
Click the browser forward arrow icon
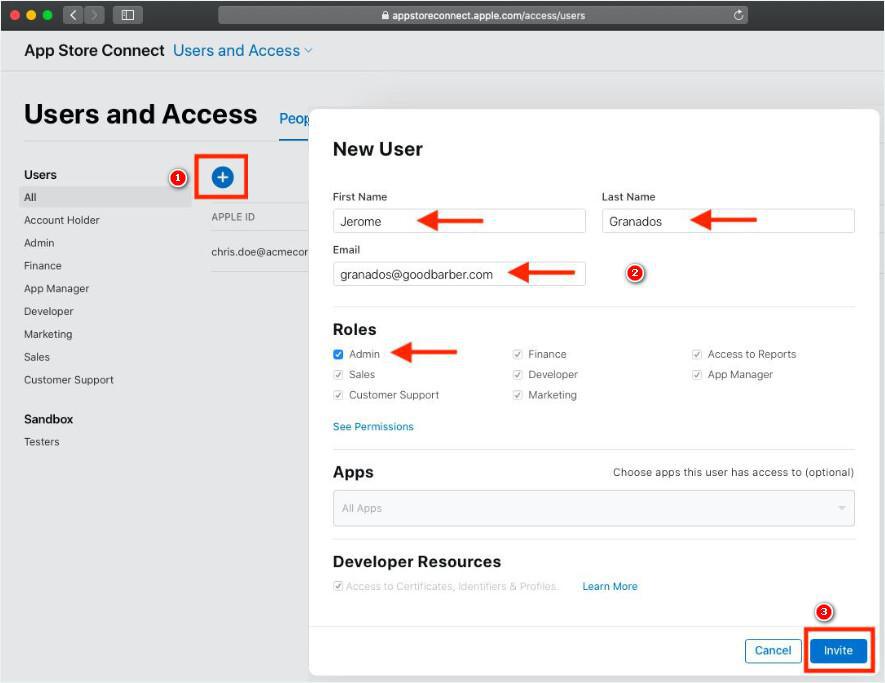click(x=95, y=15)
